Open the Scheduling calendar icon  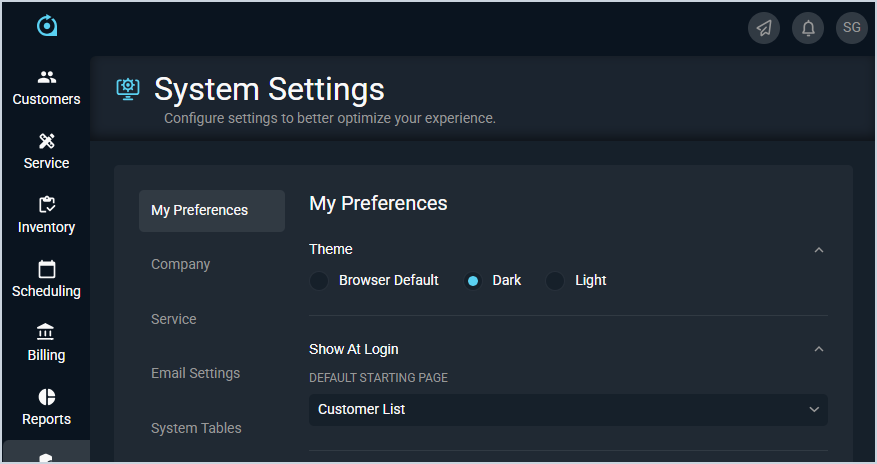pyautogui.click(x=47, y=269)
